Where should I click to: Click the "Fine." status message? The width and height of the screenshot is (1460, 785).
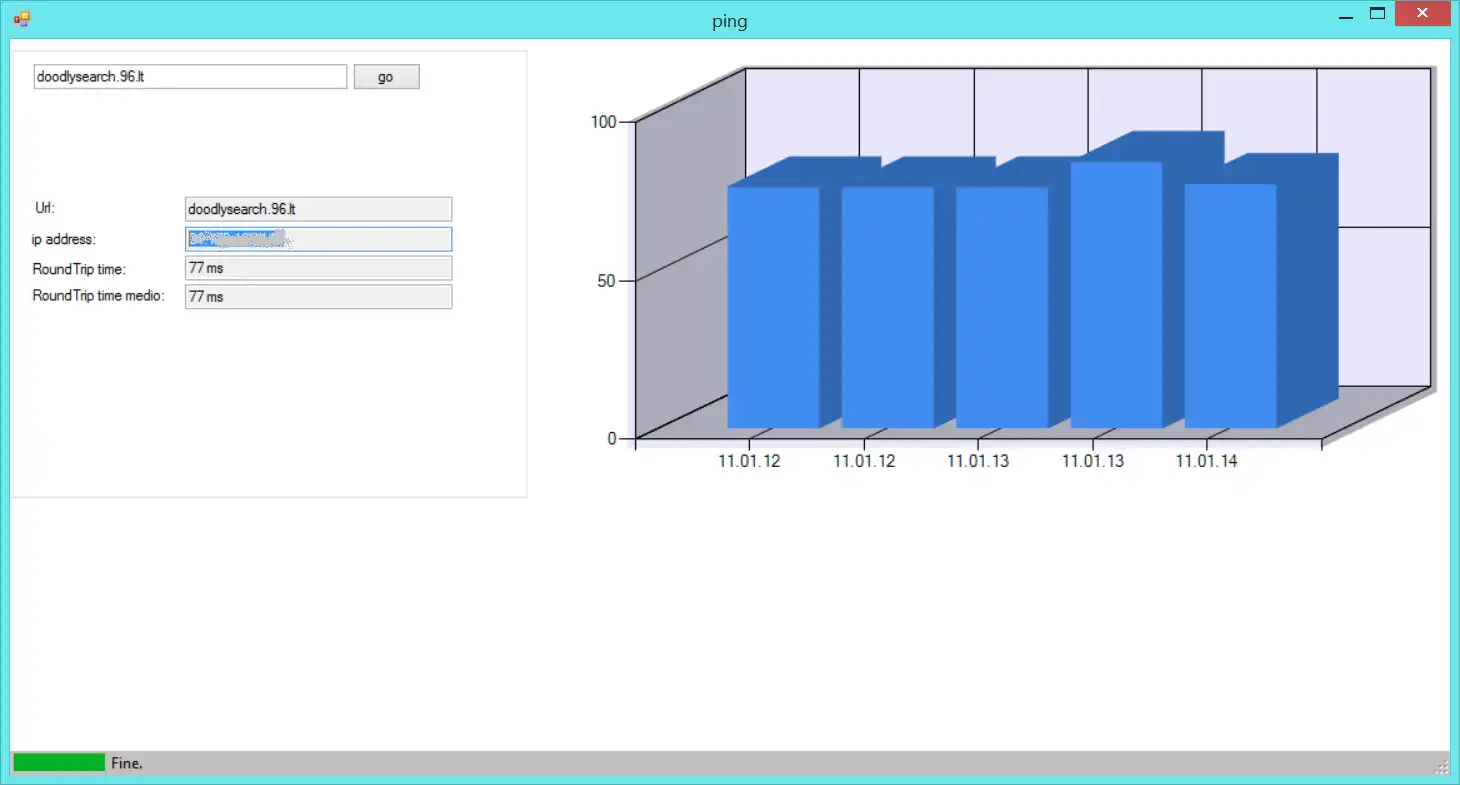click(127, 763)
